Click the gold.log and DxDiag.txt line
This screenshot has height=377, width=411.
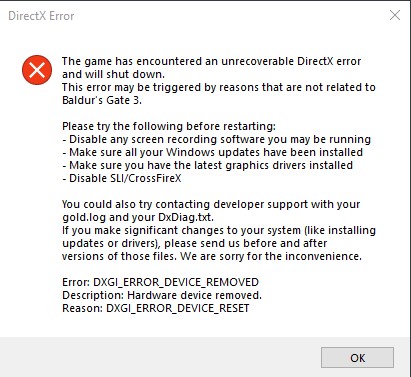click(x=138, y=217)
